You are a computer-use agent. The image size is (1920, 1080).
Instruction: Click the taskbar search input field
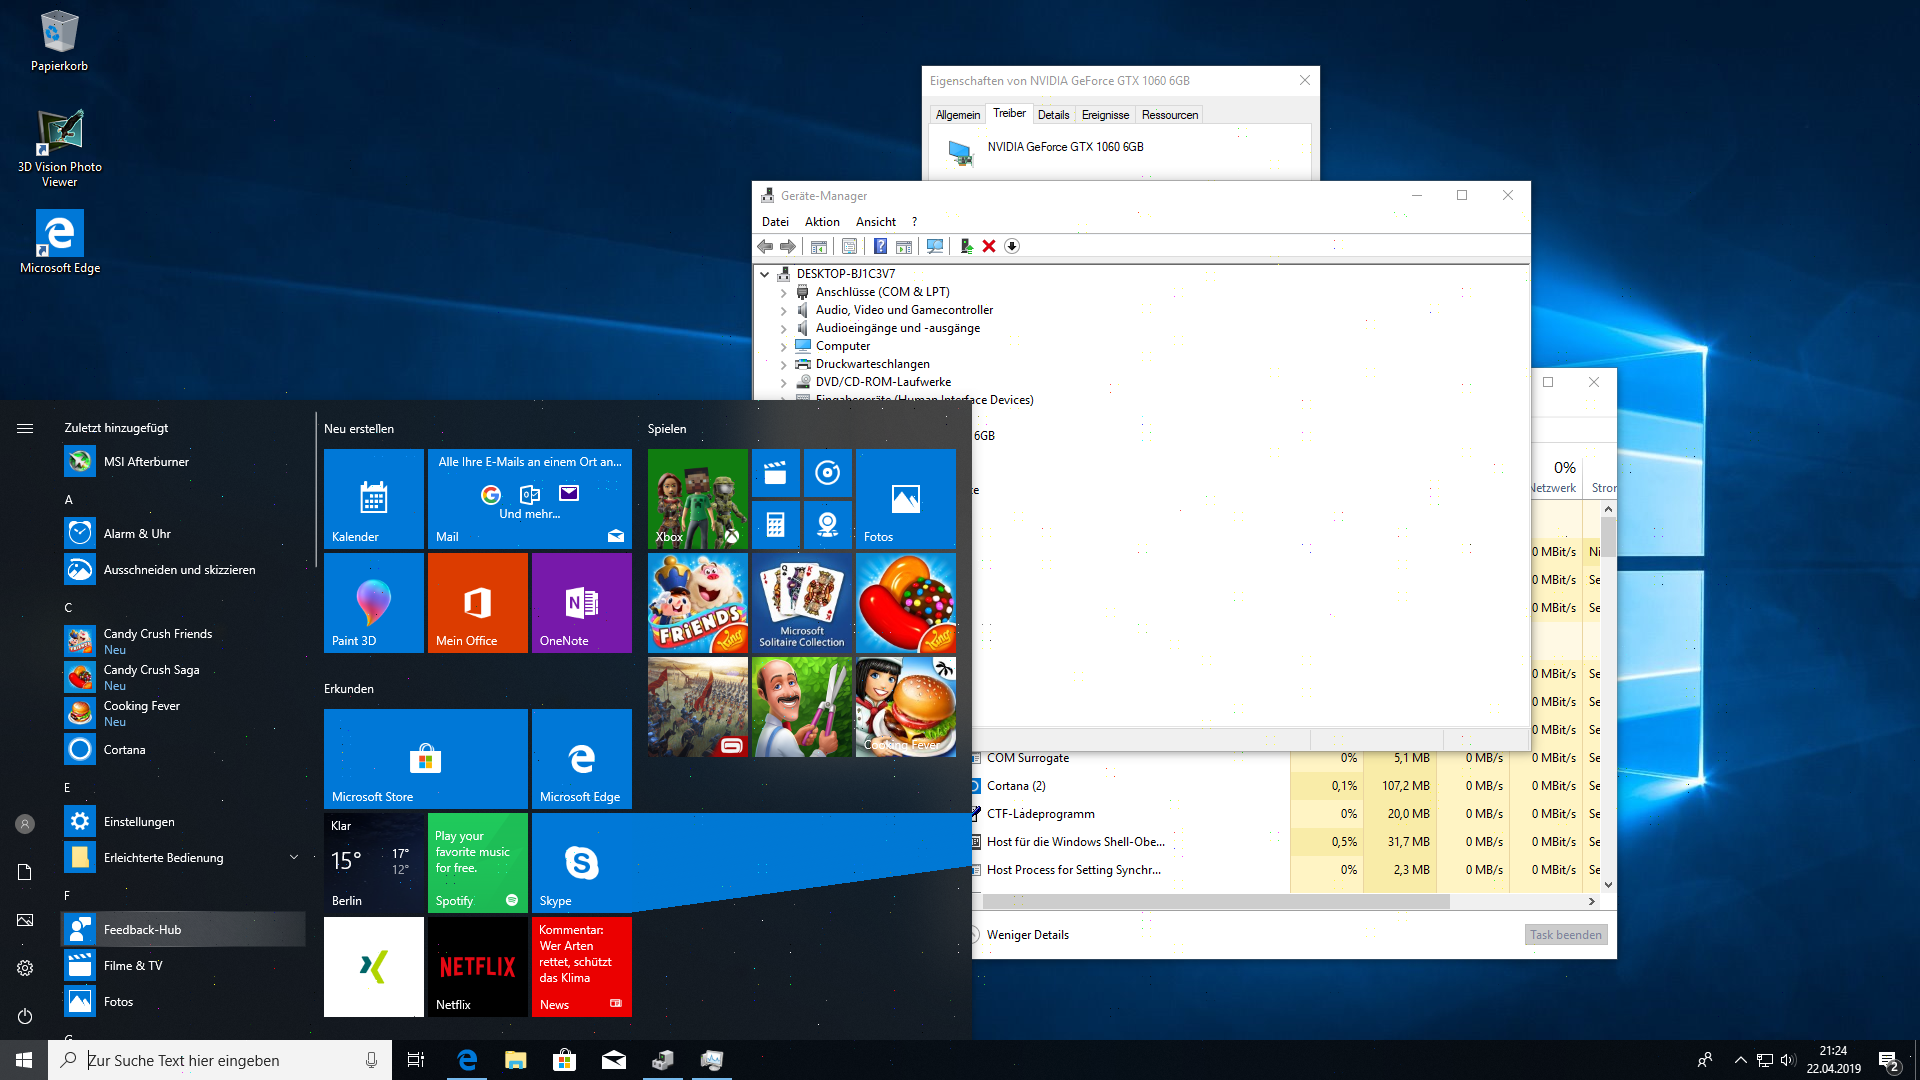[220, 1060]
